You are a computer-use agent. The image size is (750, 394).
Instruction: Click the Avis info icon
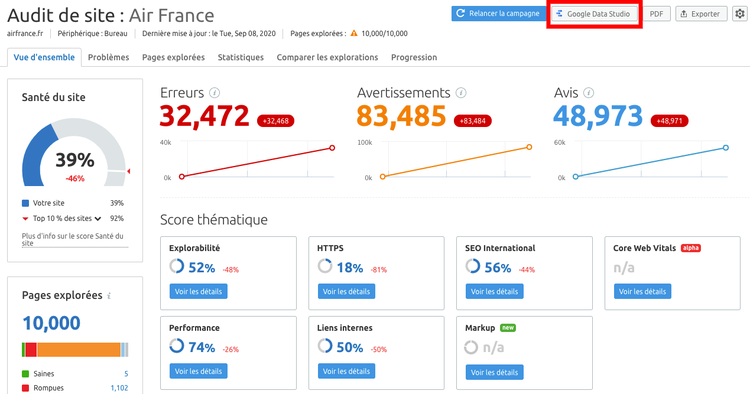[x=589, y=93]
